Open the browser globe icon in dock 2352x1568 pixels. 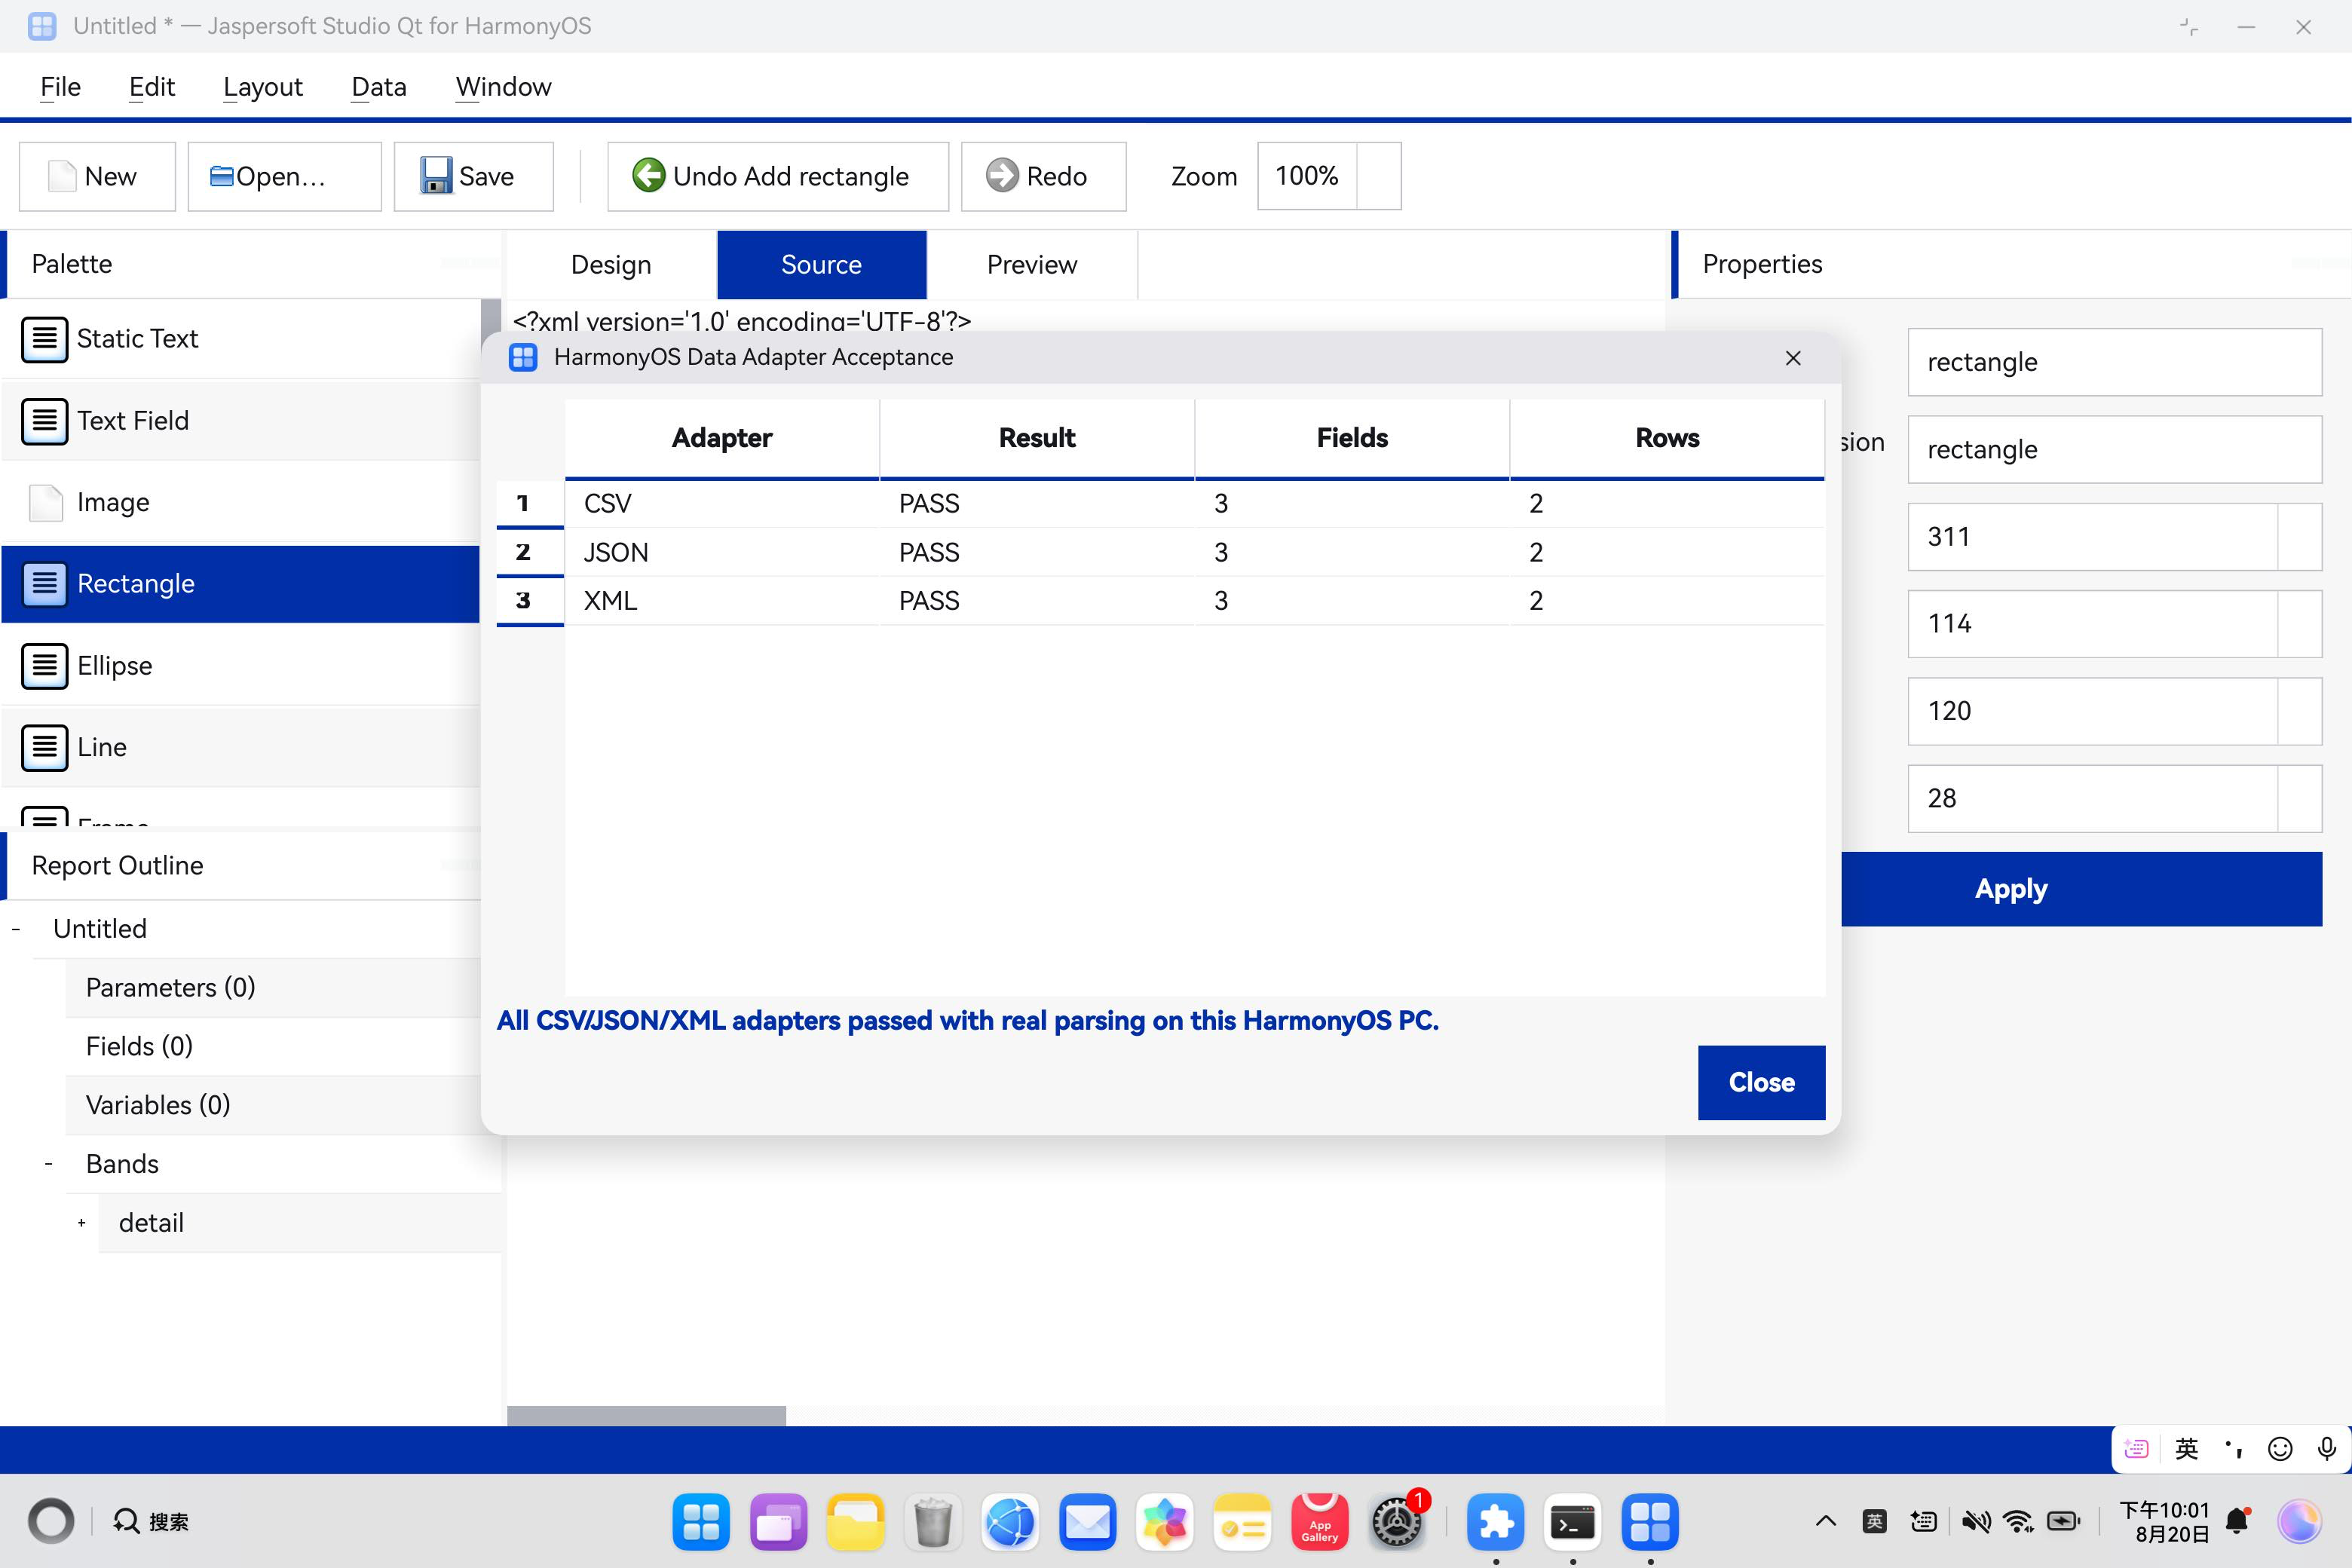tap(1009, 1522)
